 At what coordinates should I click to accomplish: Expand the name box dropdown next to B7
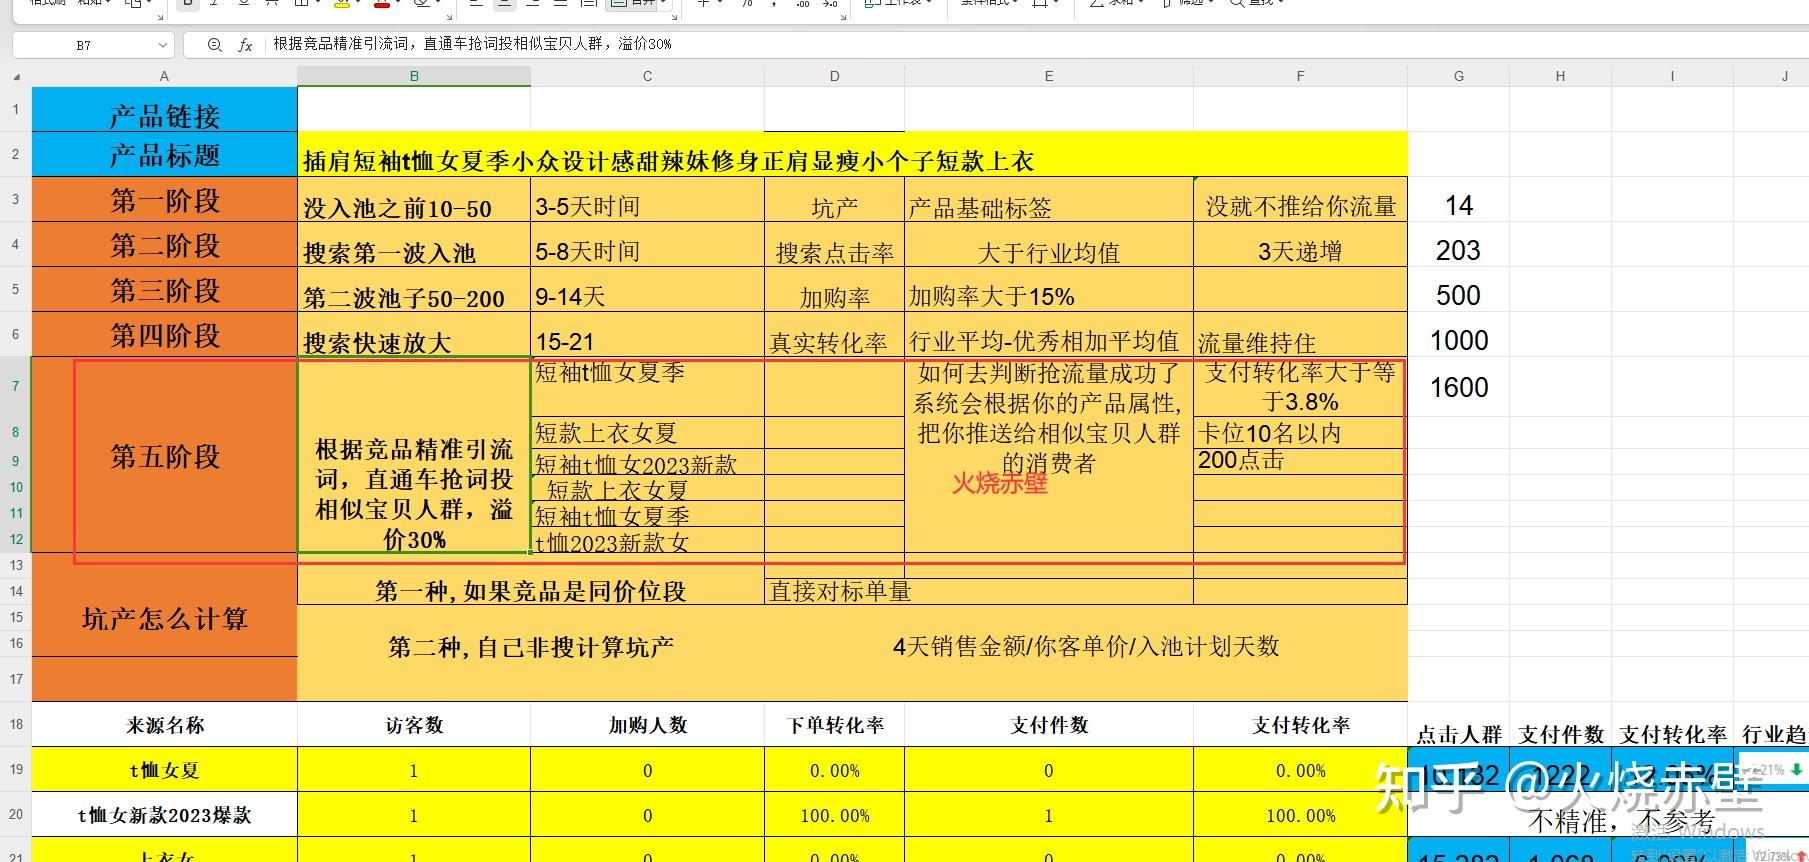click(x=163, y=45)
